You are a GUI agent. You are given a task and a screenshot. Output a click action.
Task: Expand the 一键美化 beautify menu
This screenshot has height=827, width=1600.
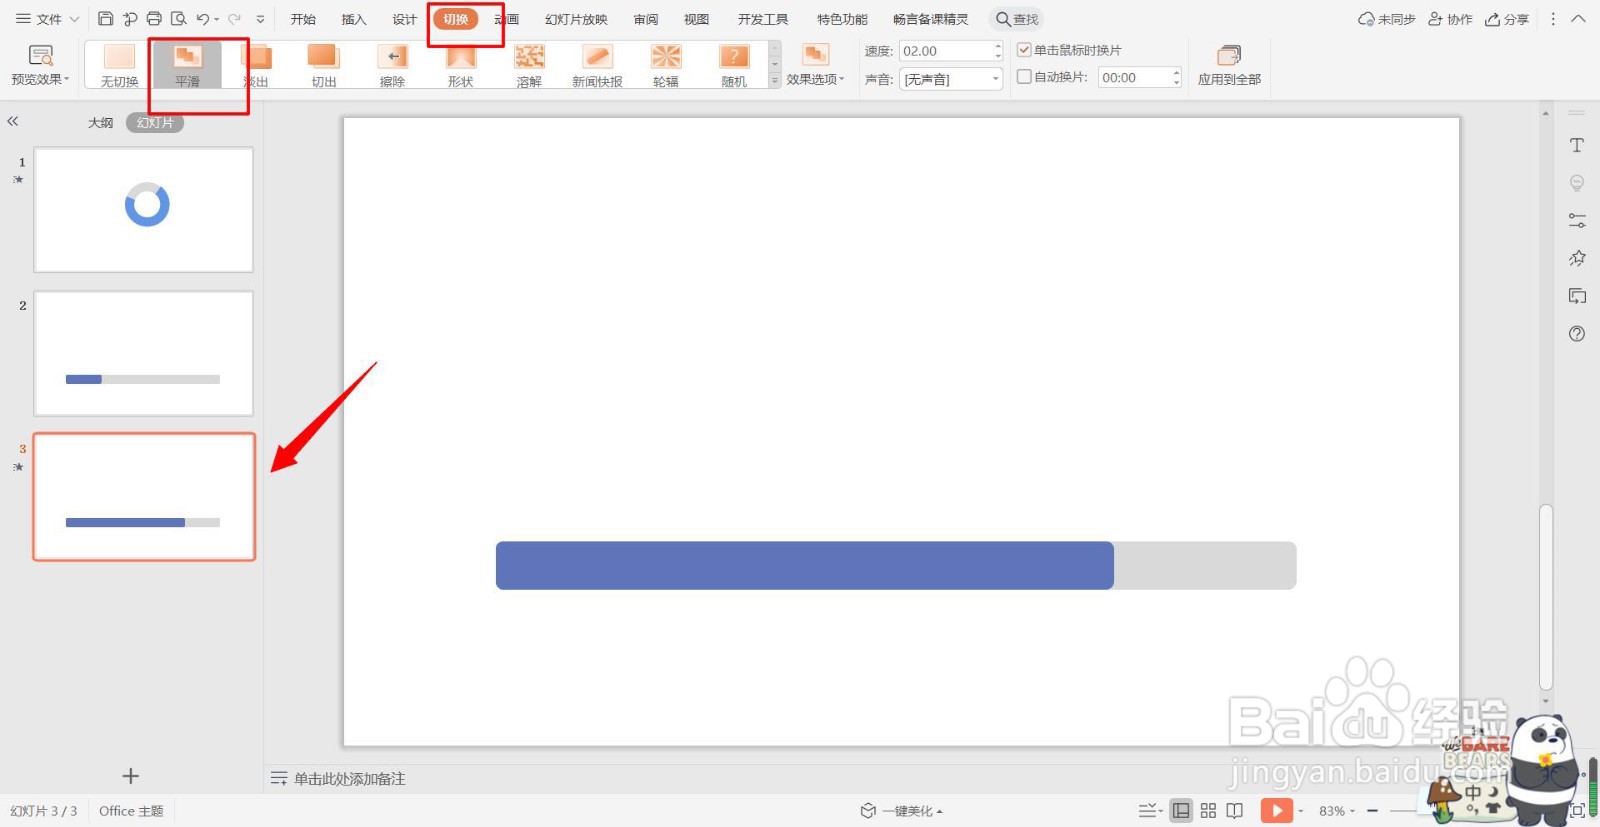click(x=902, y=811)
